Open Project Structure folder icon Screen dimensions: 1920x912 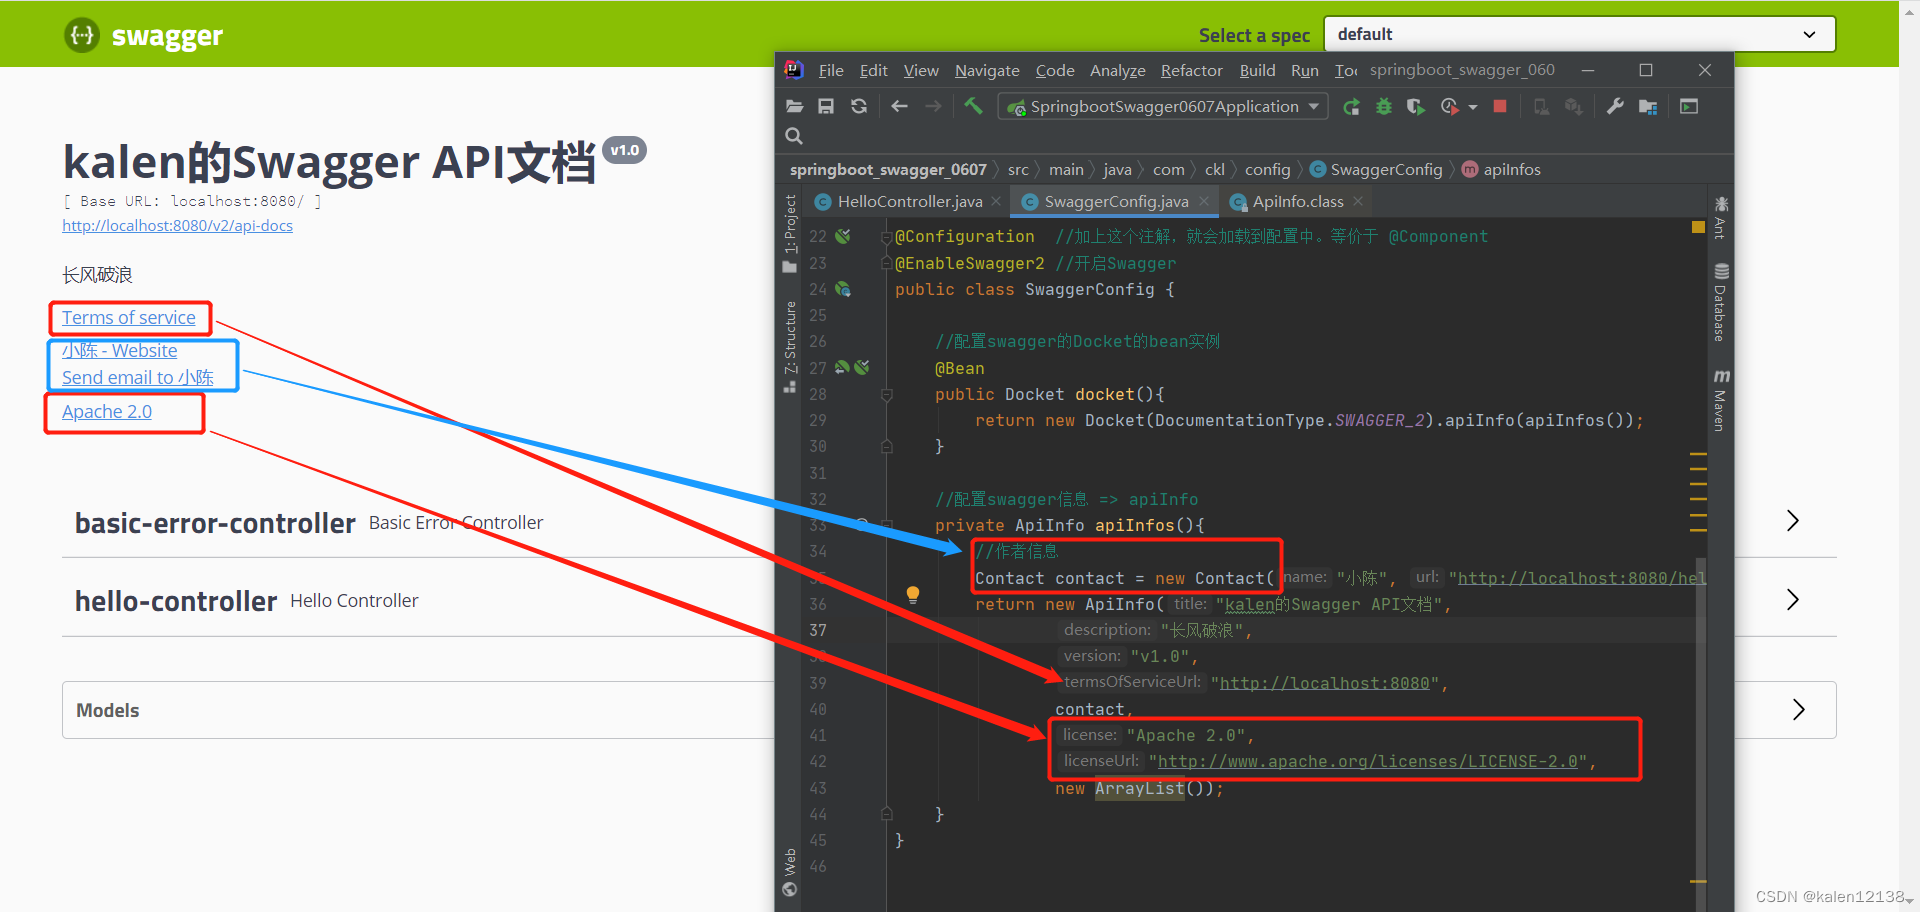click(1648, 106)
